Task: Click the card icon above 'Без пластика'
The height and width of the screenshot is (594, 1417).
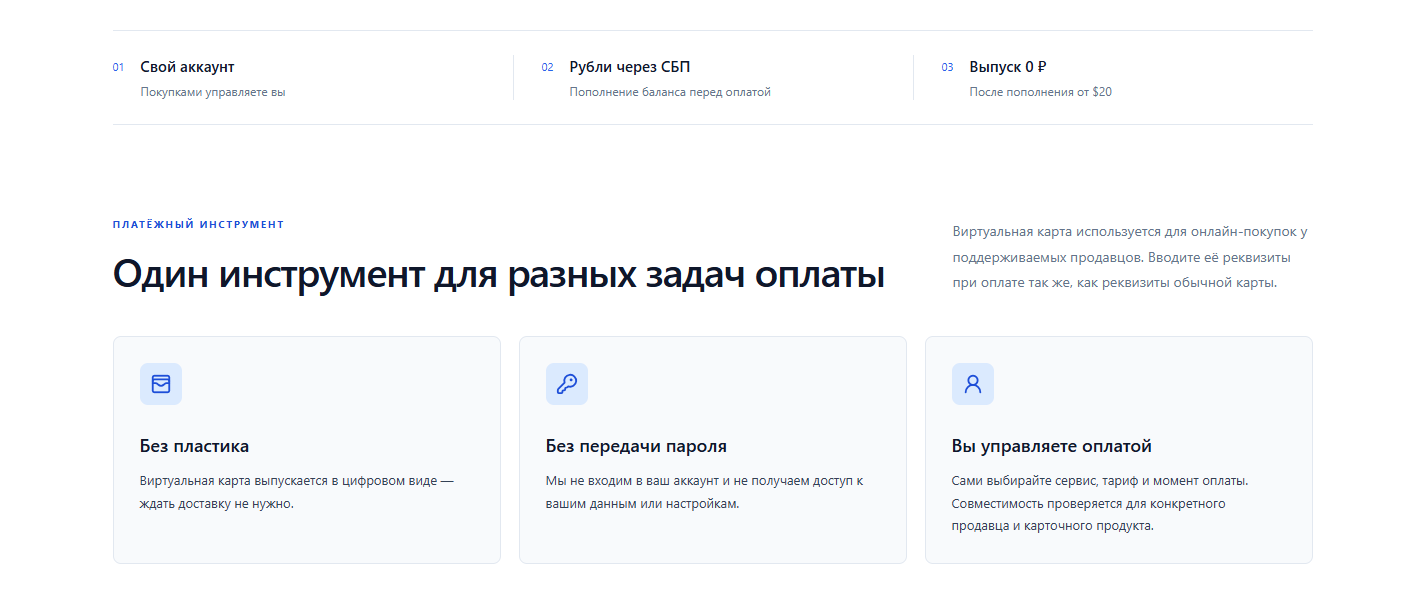Action: pyautogui.click(x=161, y=384)
